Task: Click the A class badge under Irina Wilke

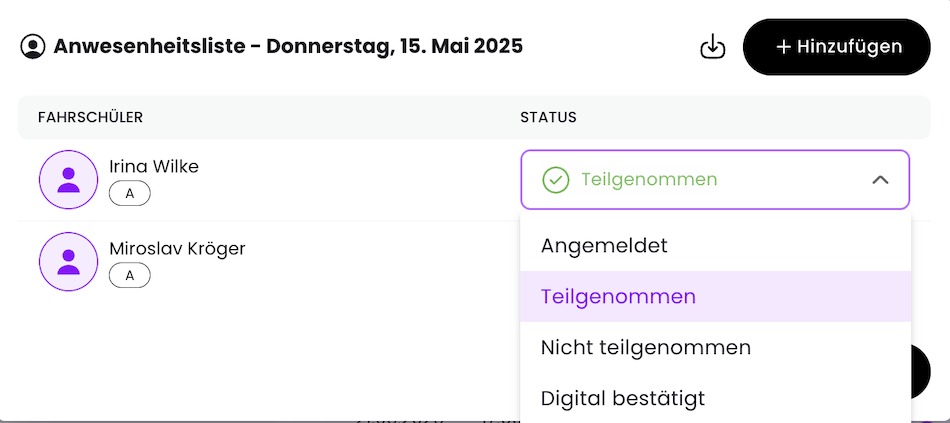Action: pyautogui.click(x=130, y=194)
